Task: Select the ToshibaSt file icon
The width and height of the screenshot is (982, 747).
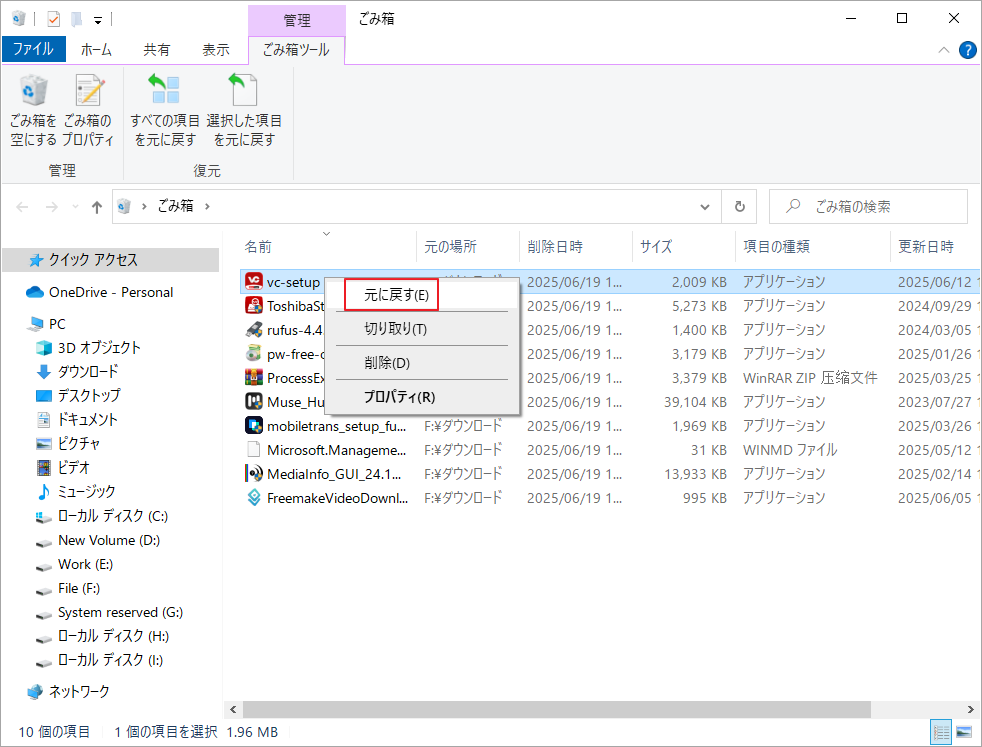Action: 254,306
